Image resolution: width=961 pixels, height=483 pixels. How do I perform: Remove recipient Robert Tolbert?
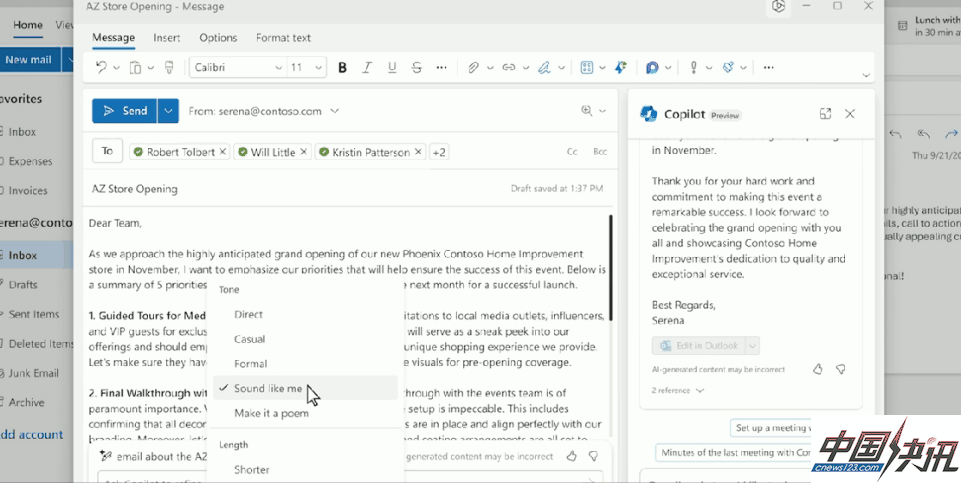[223, 151]
